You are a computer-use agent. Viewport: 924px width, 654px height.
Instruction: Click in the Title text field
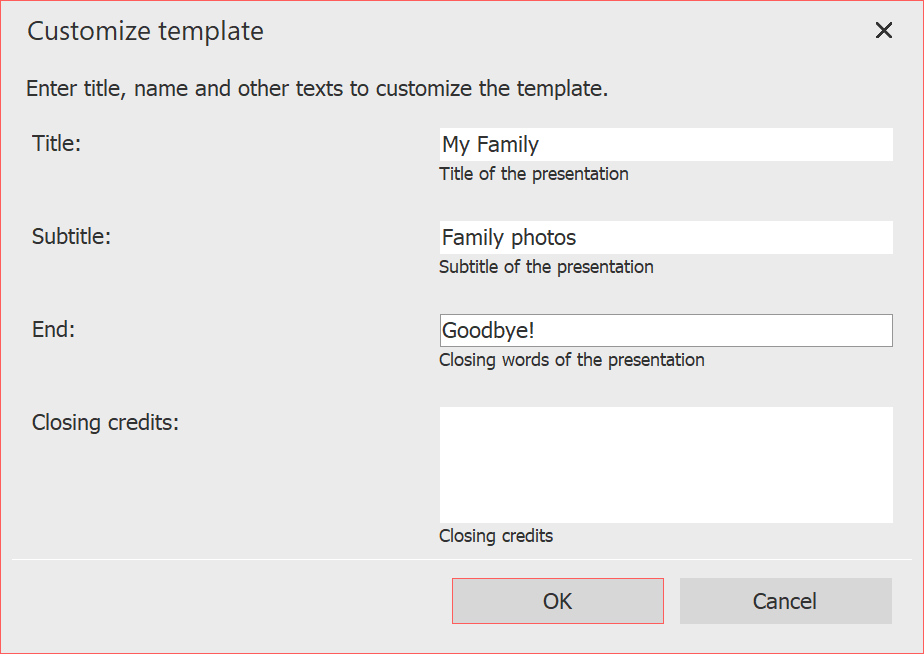coord(665,144)
